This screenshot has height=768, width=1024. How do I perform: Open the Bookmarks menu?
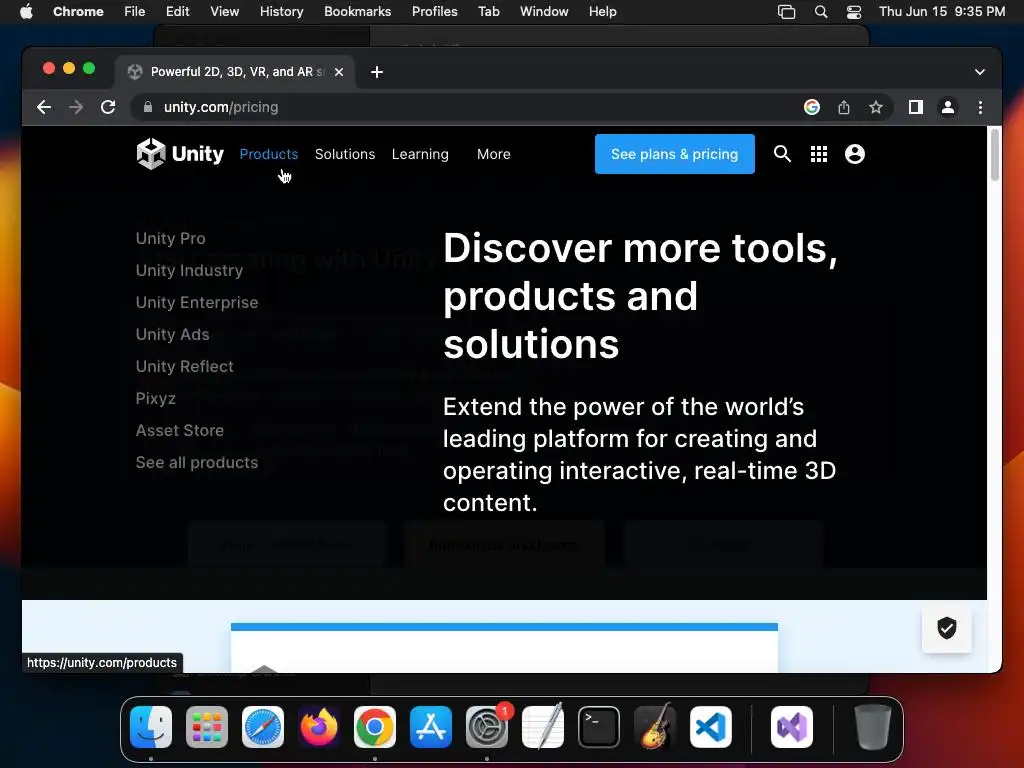click(x=357, y=11)
